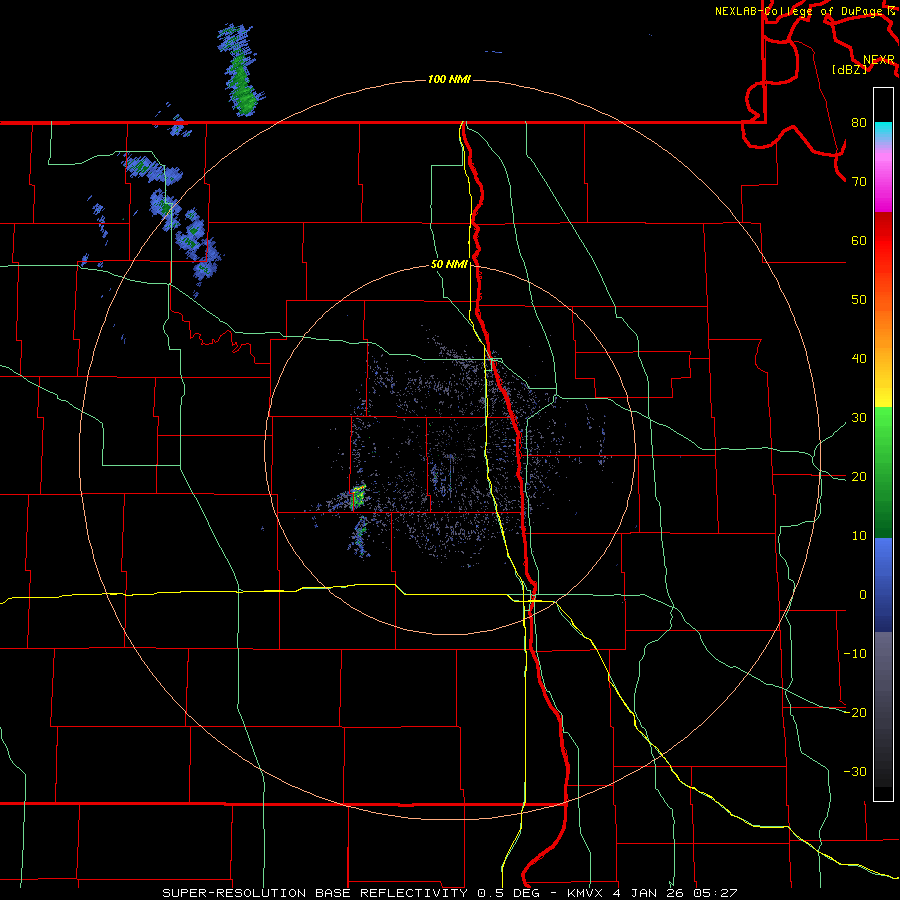Click the 70 value on the color scale
Viewport: 900px width, 900px height.
click(x=859, y=182)
